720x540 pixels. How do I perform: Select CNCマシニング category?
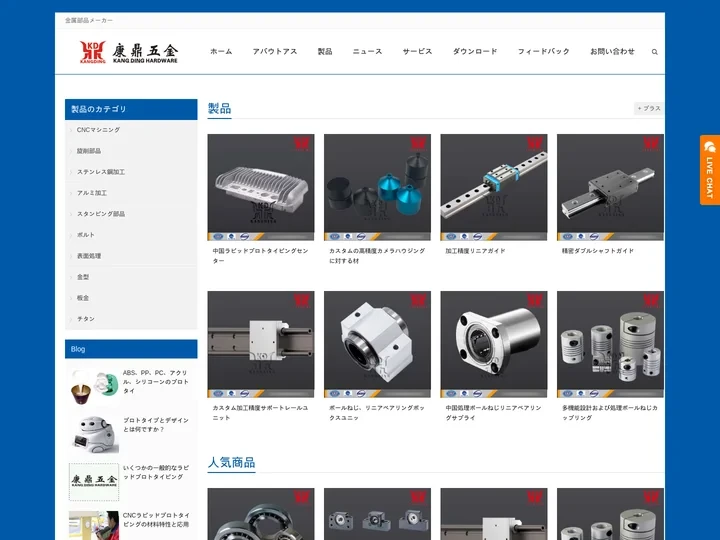[98, 130]
